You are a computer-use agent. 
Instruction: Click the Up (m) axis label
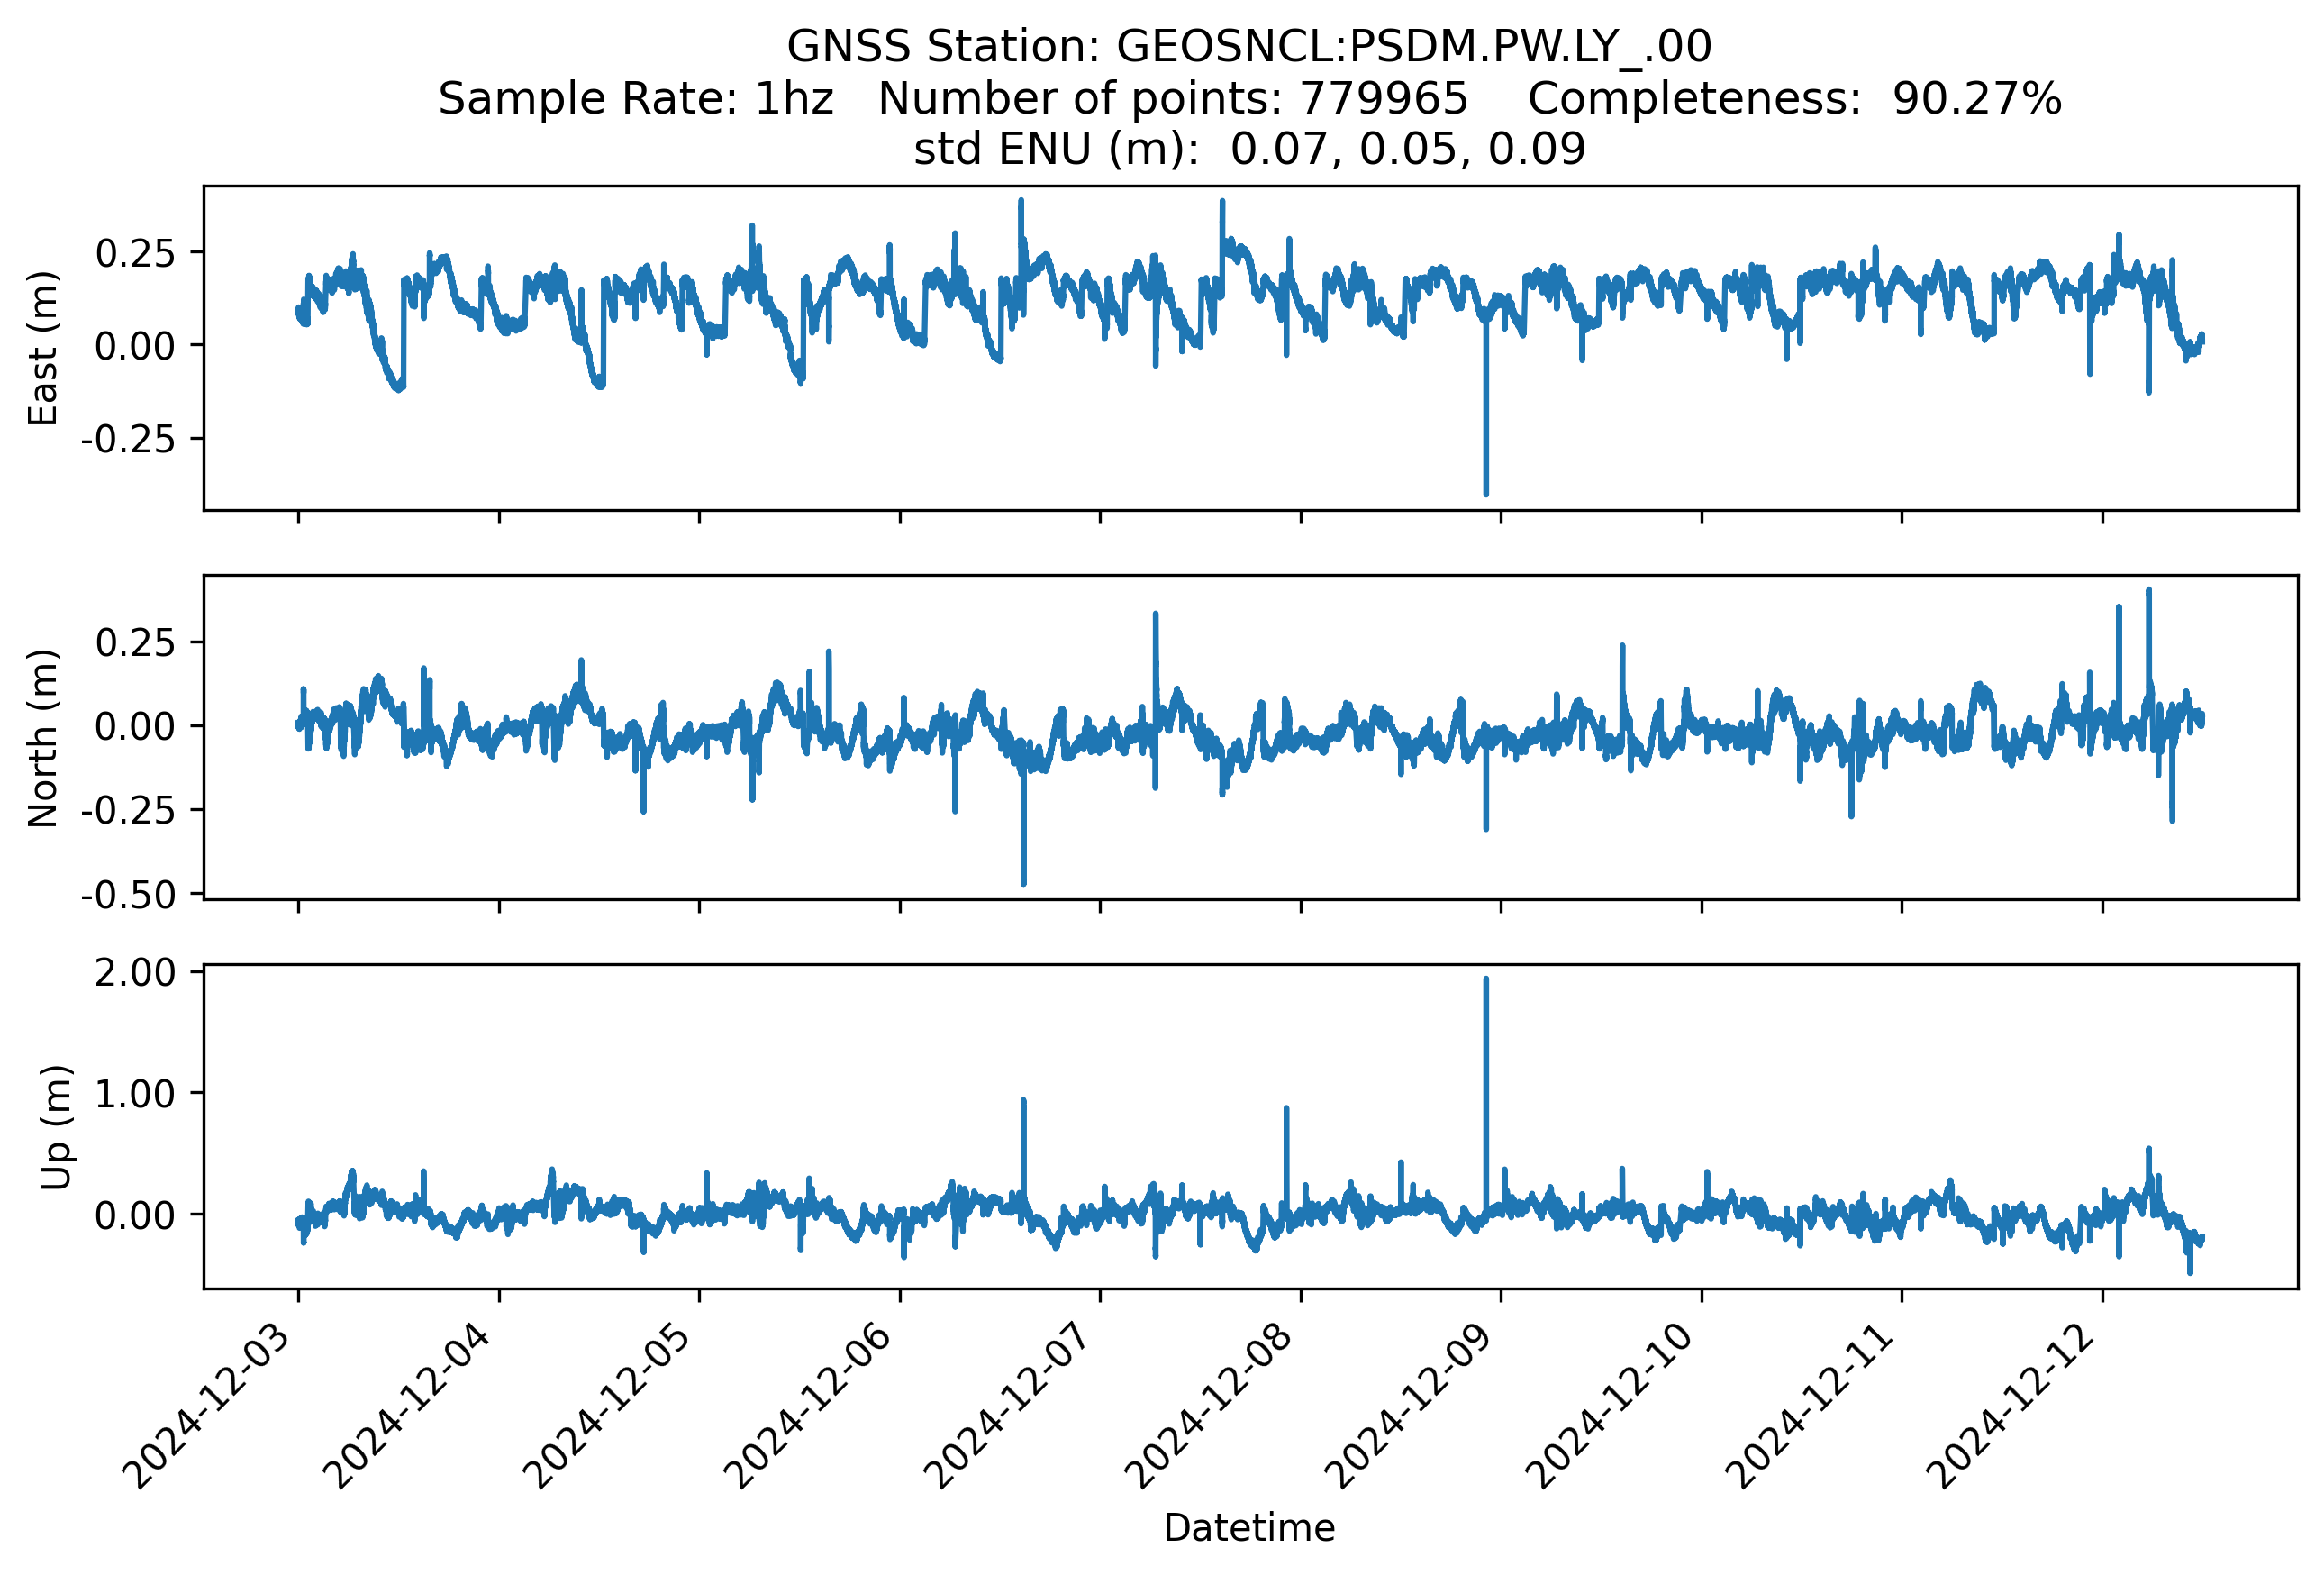tap(56, 1127)
